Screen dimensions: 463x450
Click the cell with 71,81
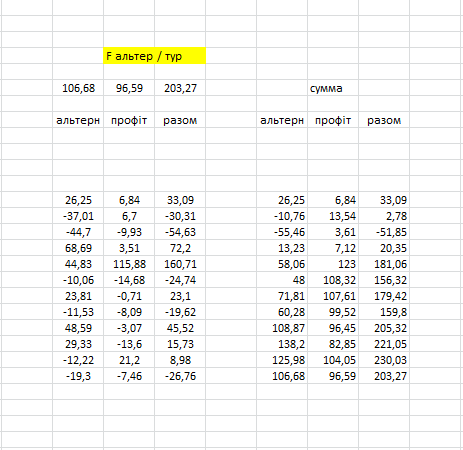[282, 296]
